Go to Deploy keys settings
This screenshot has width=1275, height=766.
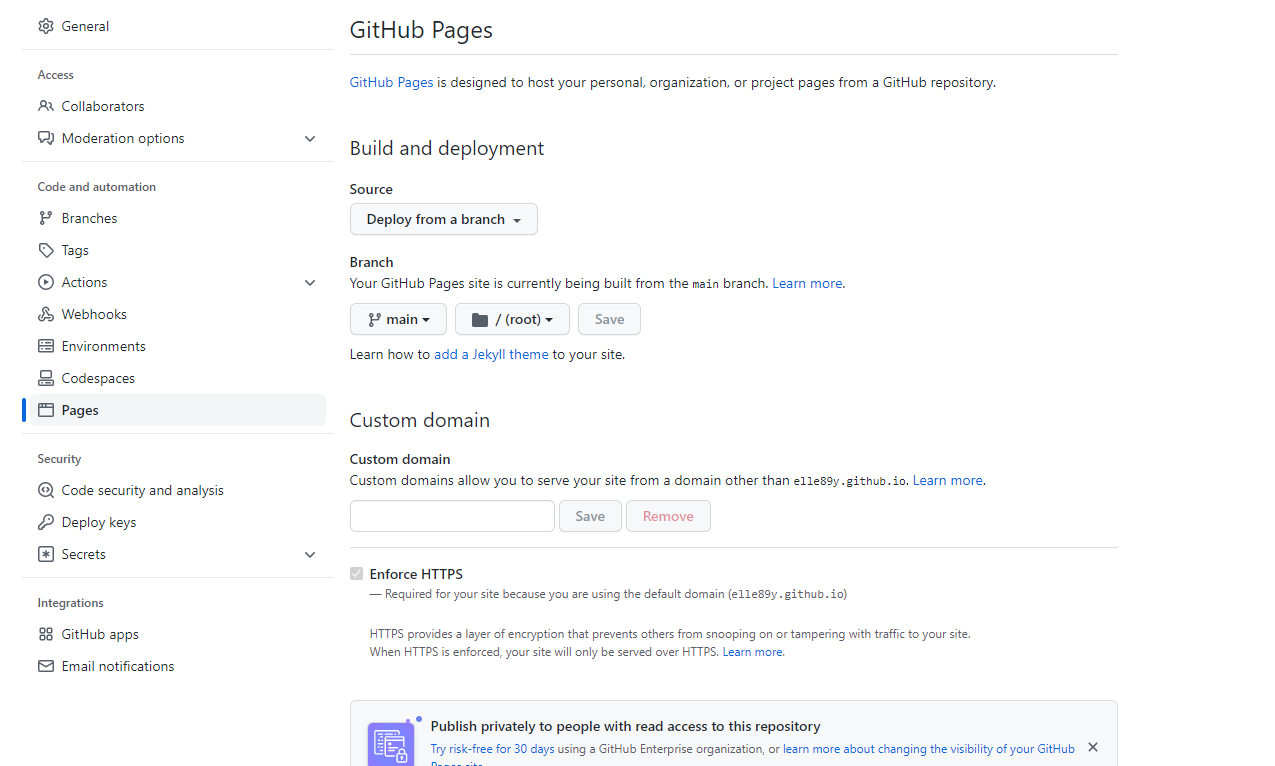[x=178, y=522]
